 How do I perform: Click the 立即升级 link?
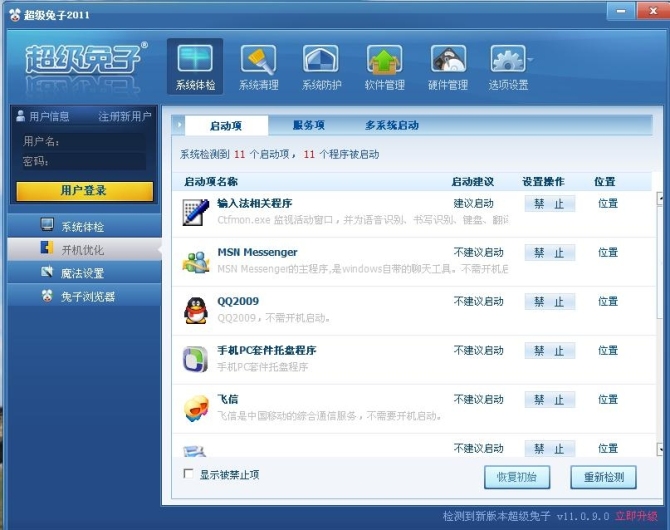636,516
